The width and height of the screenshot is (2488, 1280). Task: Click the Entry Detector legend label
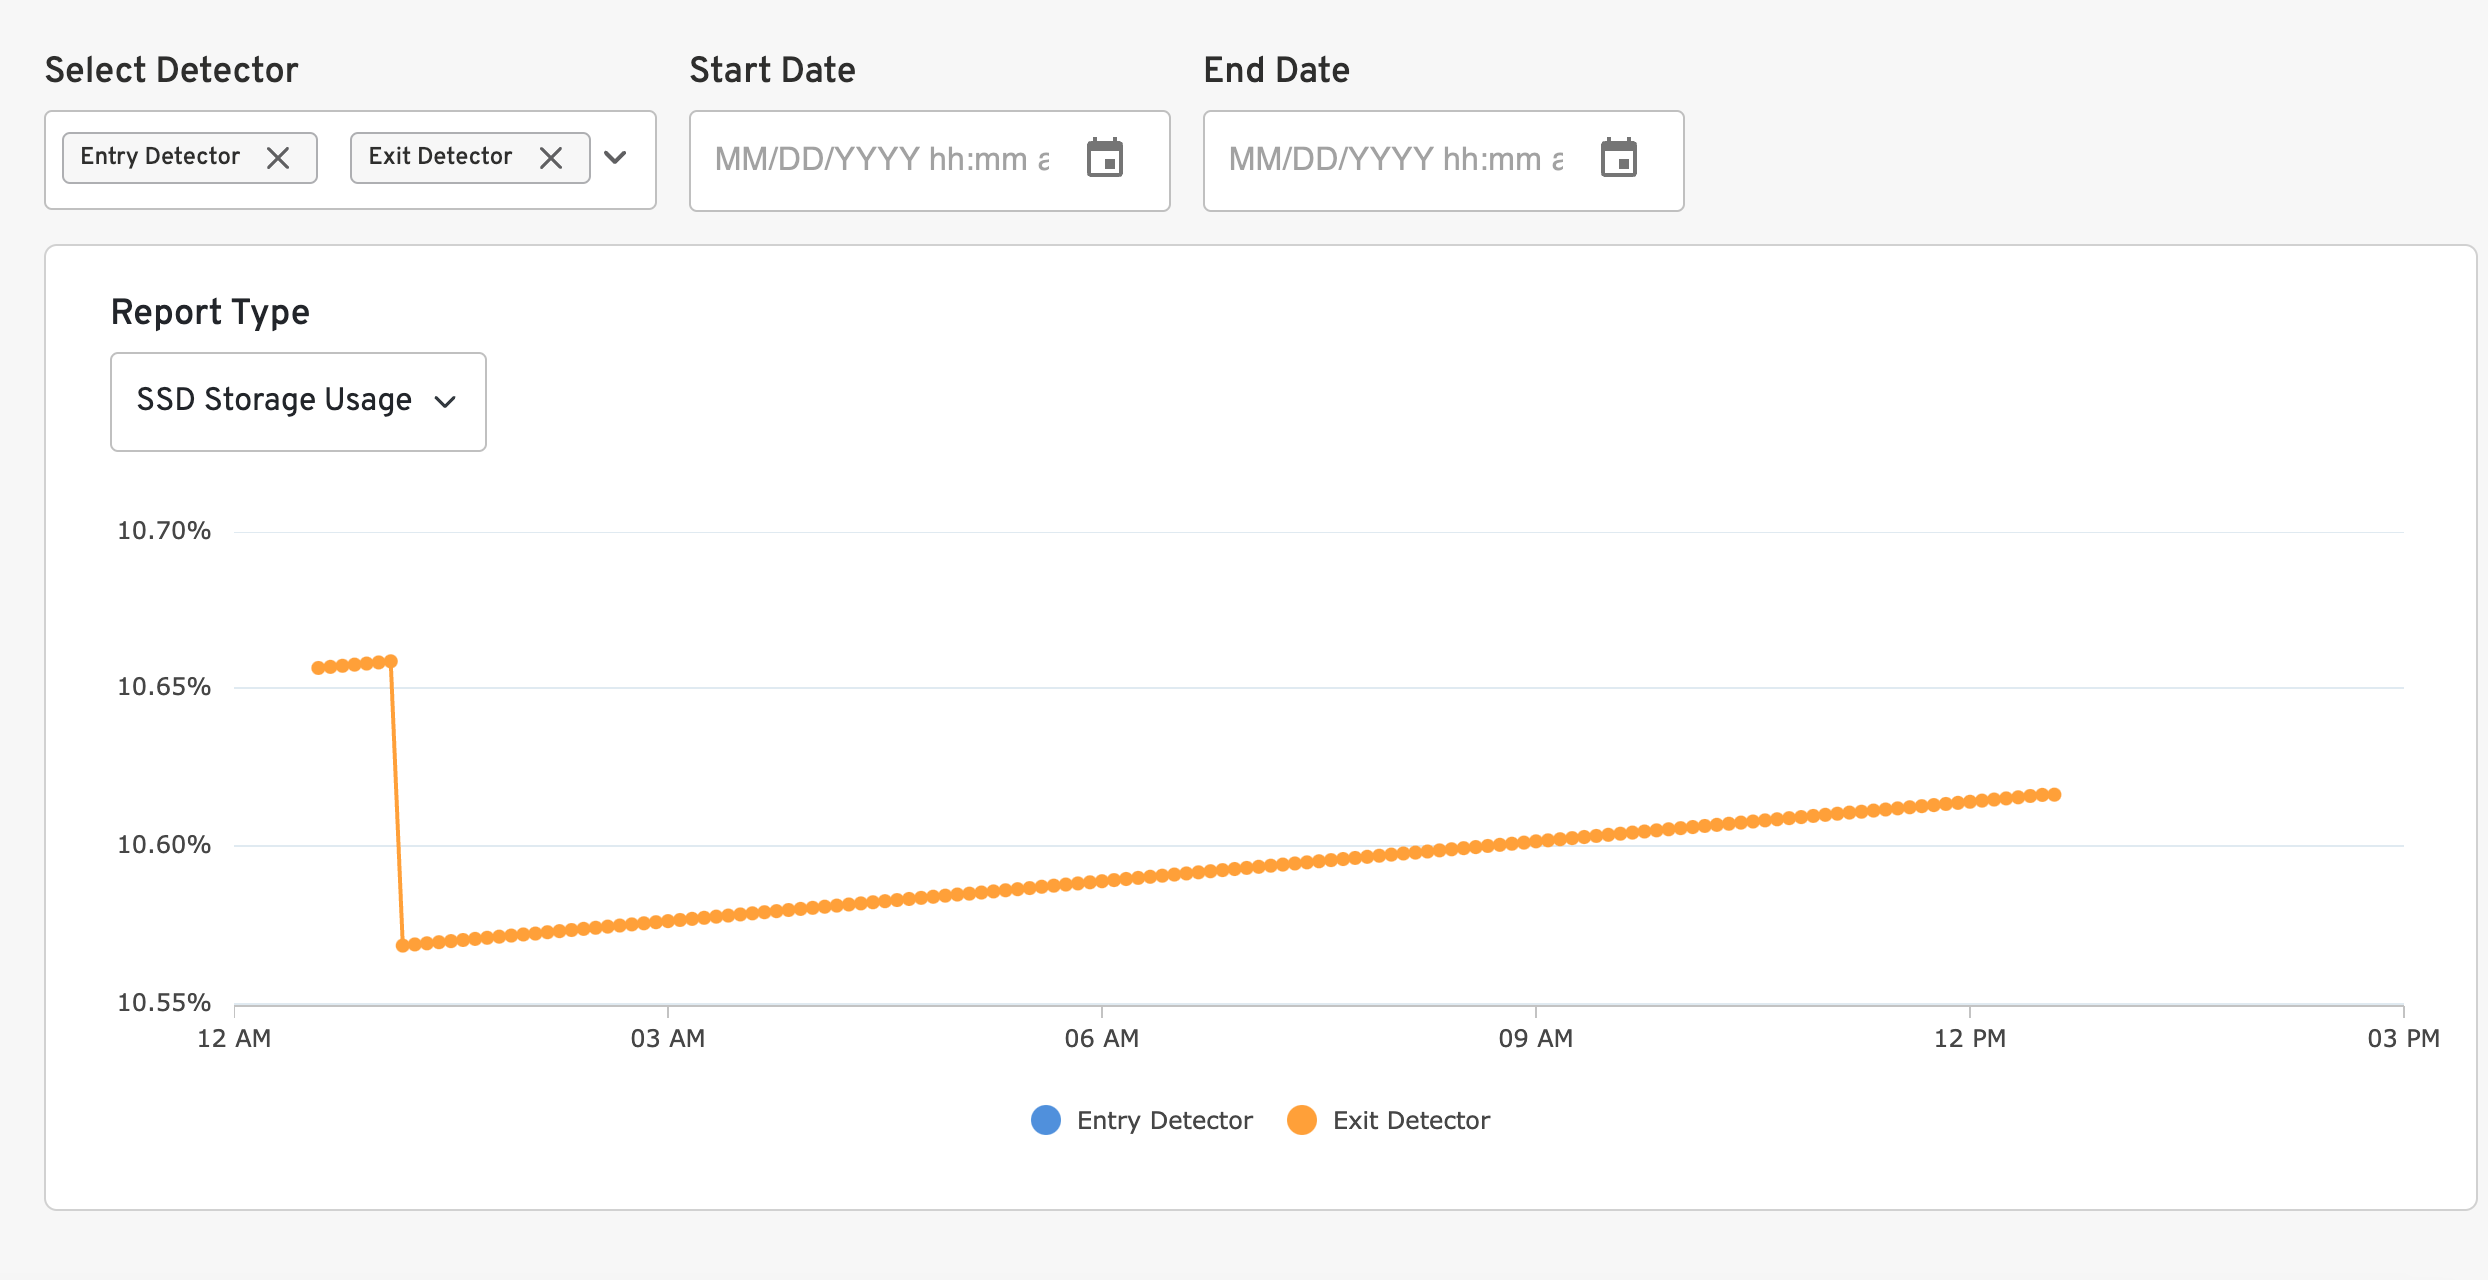pyautogui.click(x=1164, y=1120)
